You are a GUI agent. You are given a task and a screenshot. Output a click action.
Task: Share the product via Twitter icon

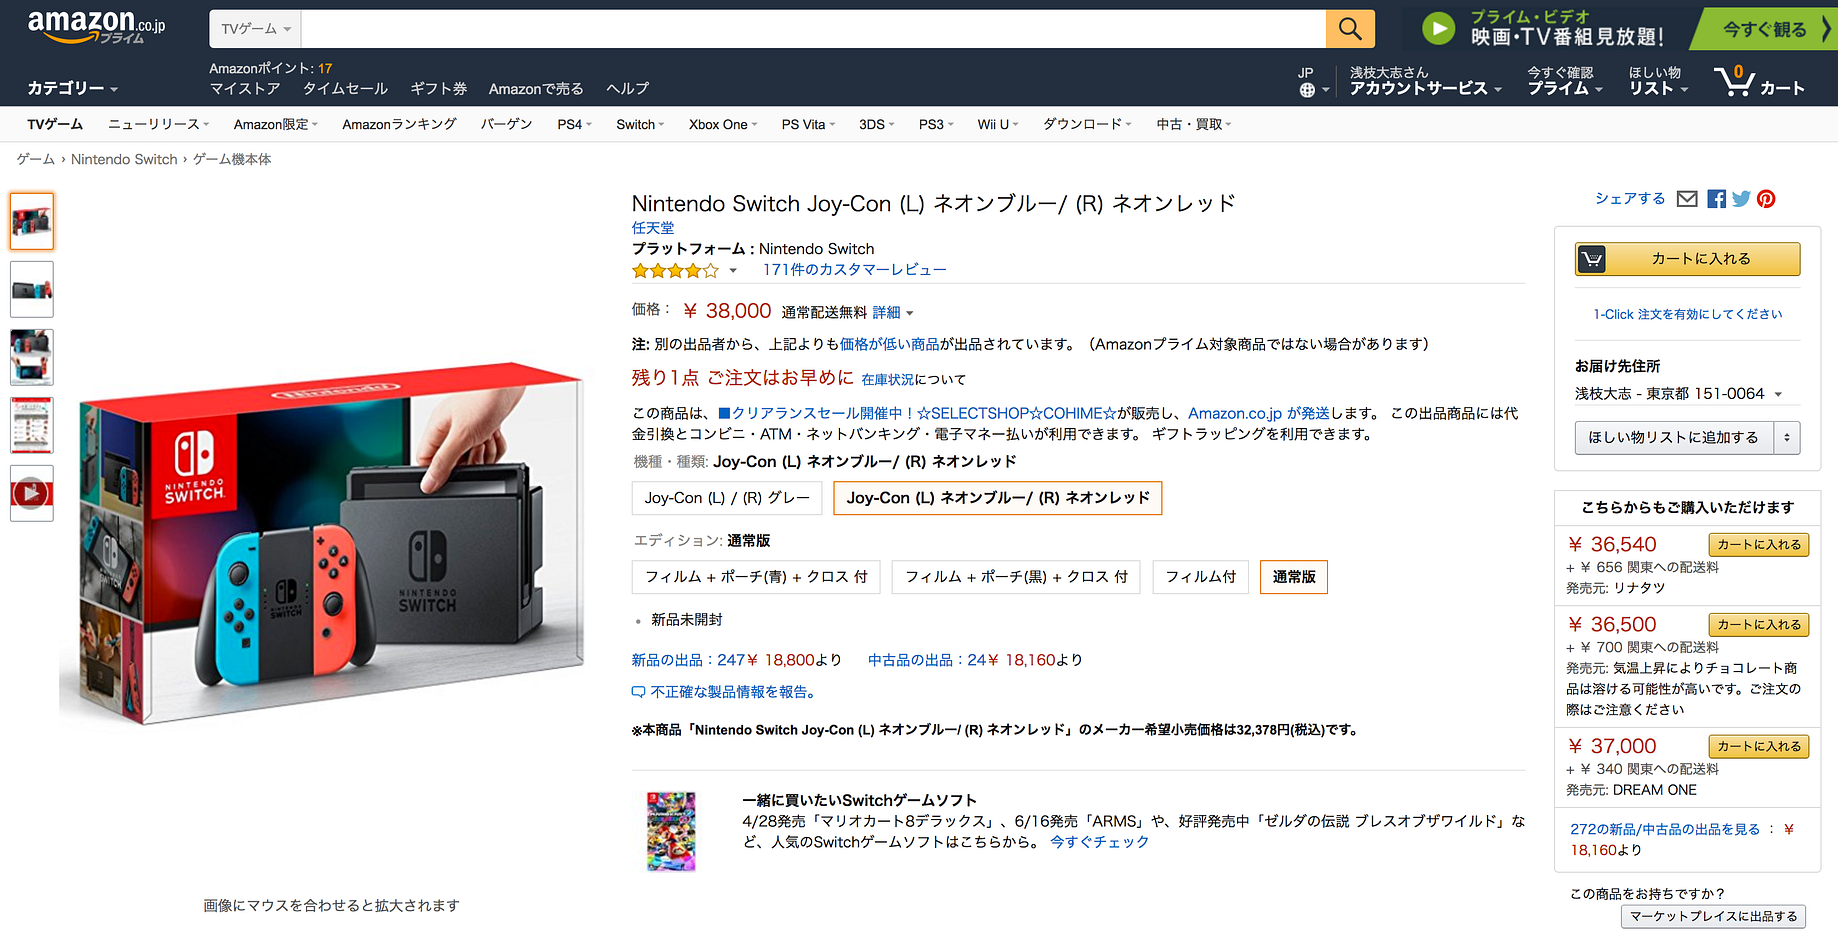(1741, 199)
